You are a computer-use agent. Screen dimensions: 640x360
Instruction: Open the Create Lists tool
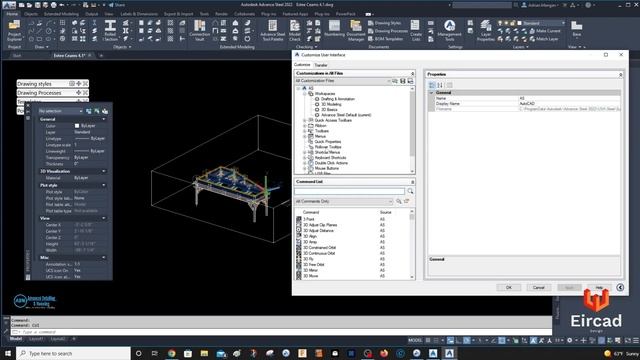pyautogui.click(x=416, y=31)
